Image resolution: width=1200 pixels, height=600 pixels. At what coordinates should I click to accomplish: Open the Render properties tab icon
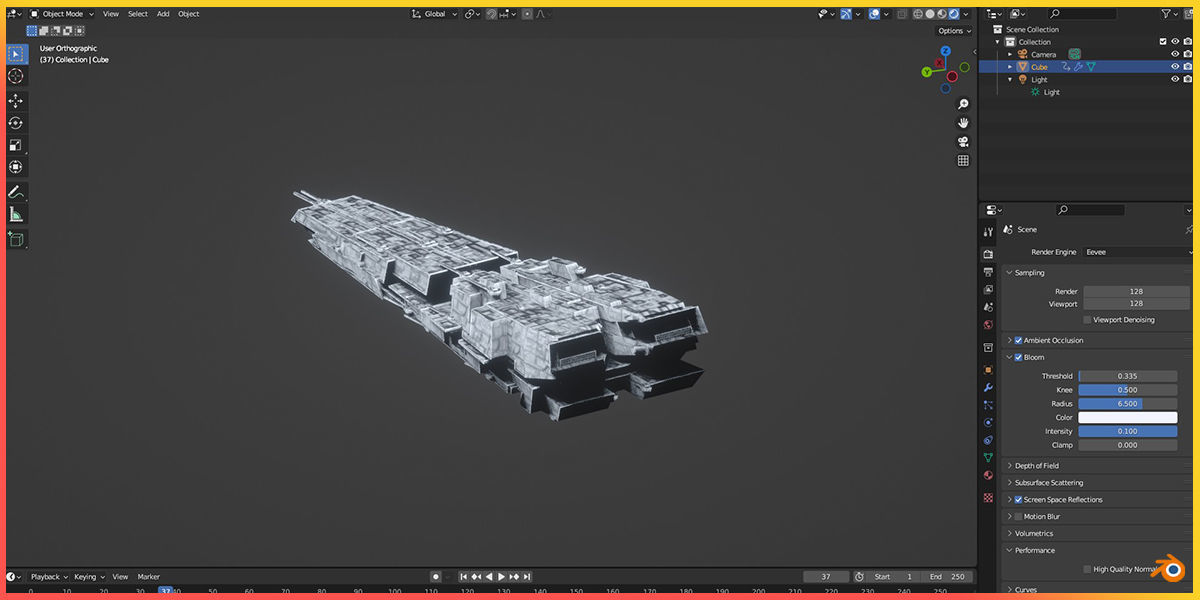tap(989, 255)
